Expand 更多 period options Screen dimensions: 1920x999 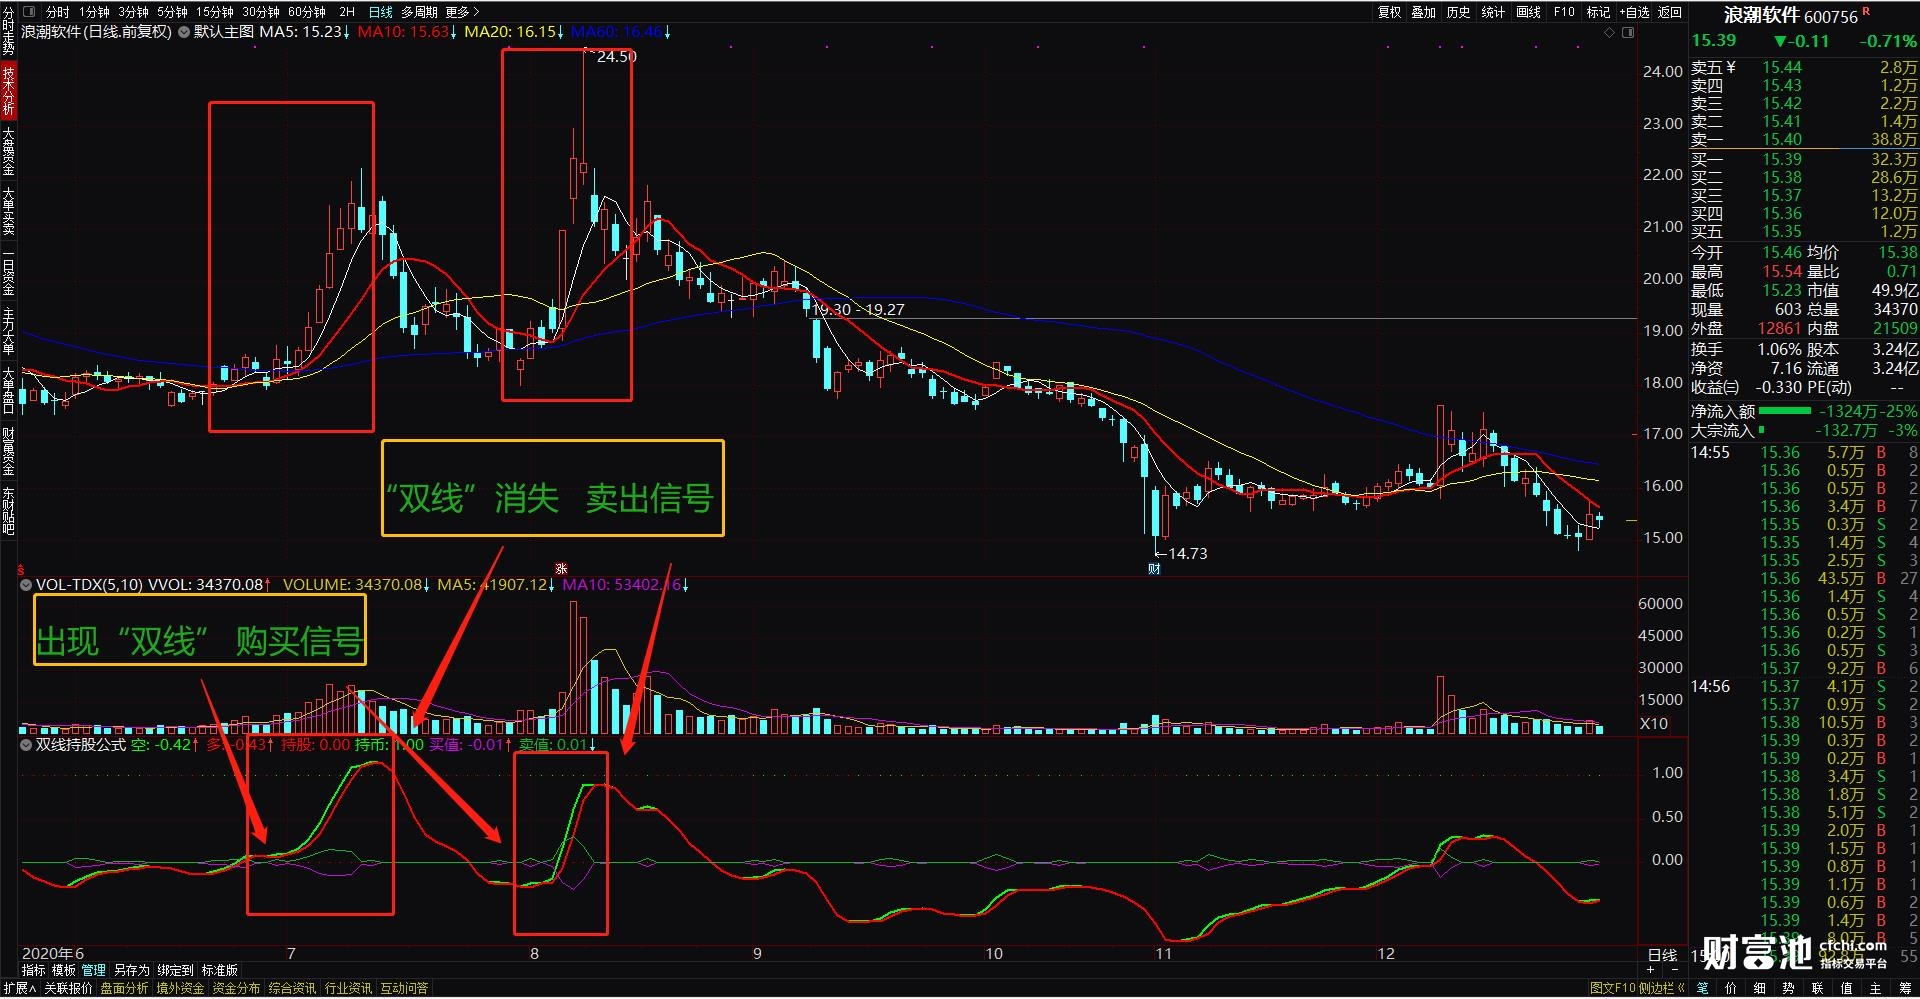pos(462,12)
